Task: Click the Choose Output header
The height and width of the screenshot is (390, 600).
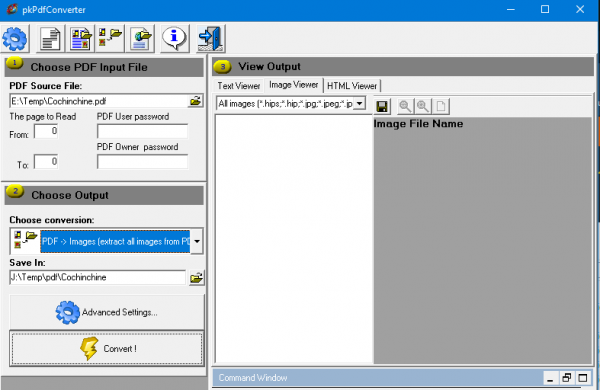Action: tap(104, 195)
